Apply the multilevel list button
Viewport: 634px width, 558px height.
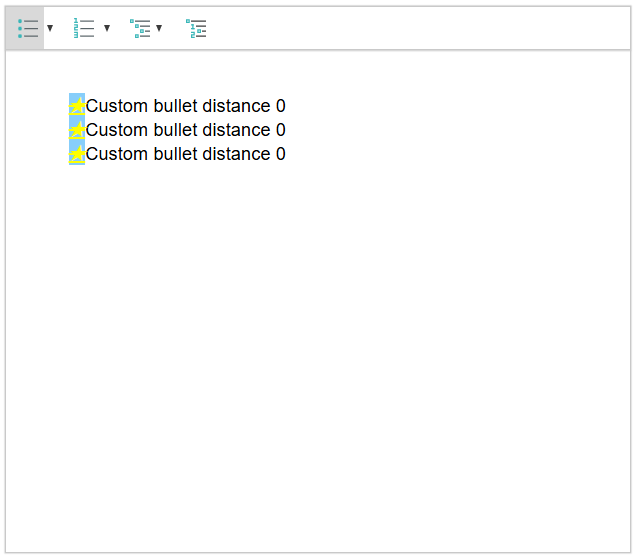click(140, 28)
